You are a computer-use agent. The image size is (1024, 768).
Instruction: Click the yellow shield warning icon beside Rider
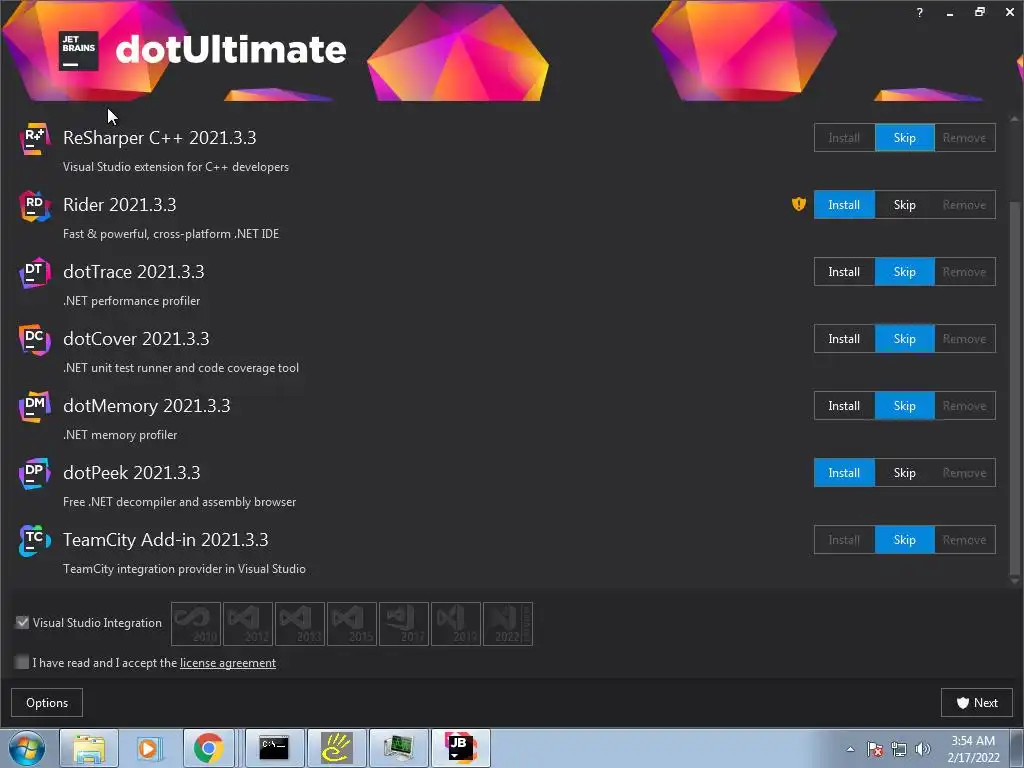click(x=799, y=204)
